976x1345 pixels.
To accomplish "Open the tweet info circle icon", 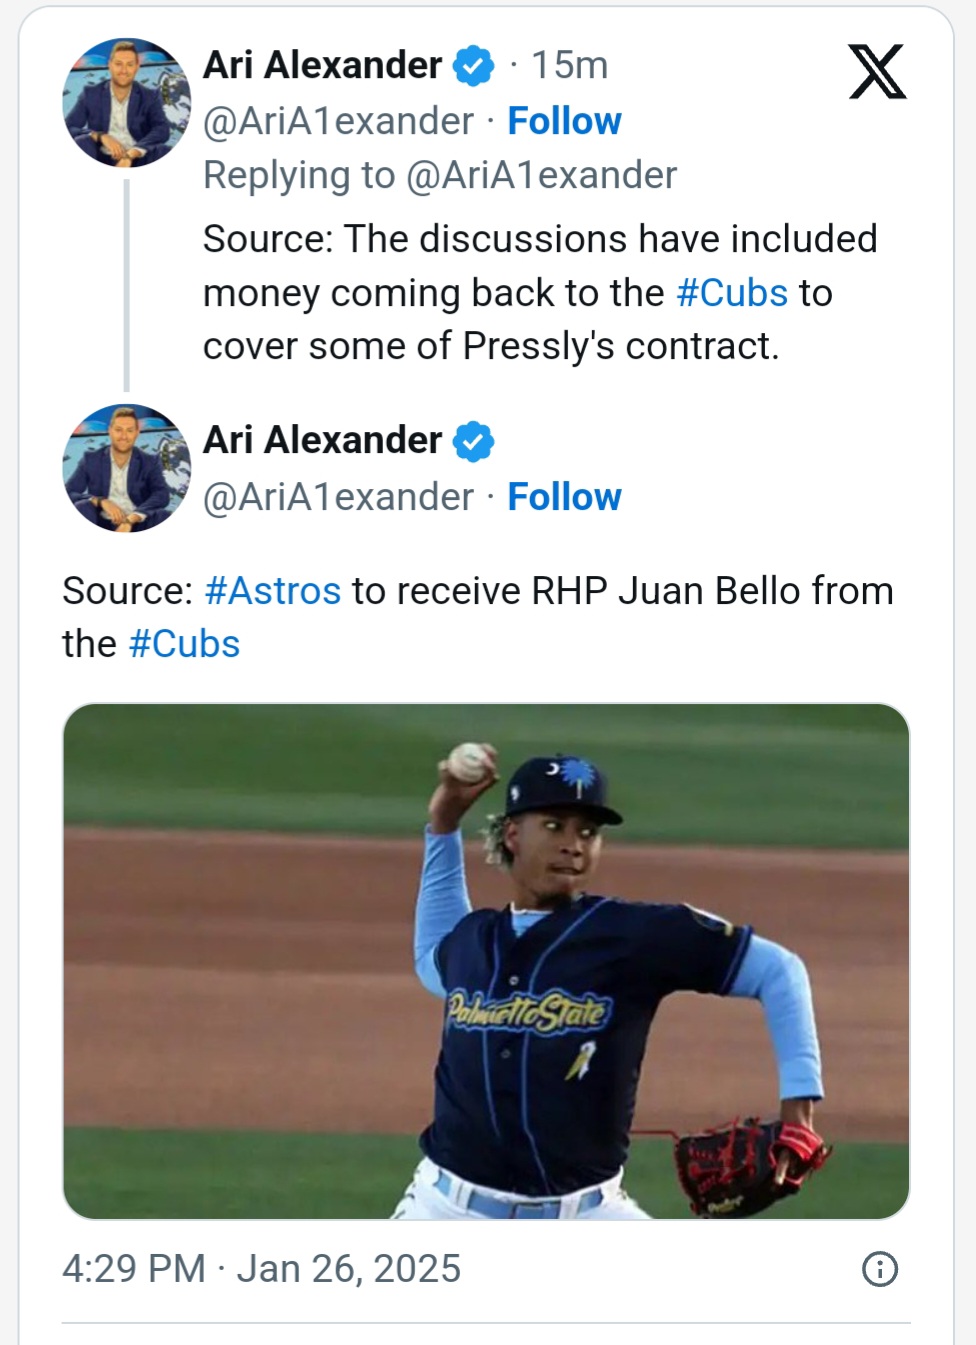I will click(879, 1269).
